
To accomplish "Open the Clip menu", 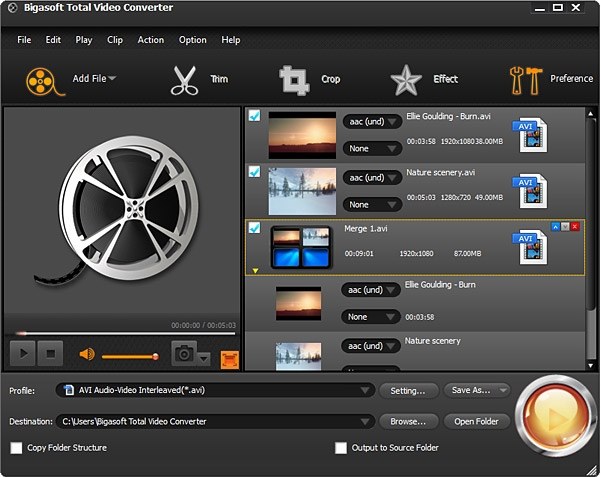I will click(114, 40).
